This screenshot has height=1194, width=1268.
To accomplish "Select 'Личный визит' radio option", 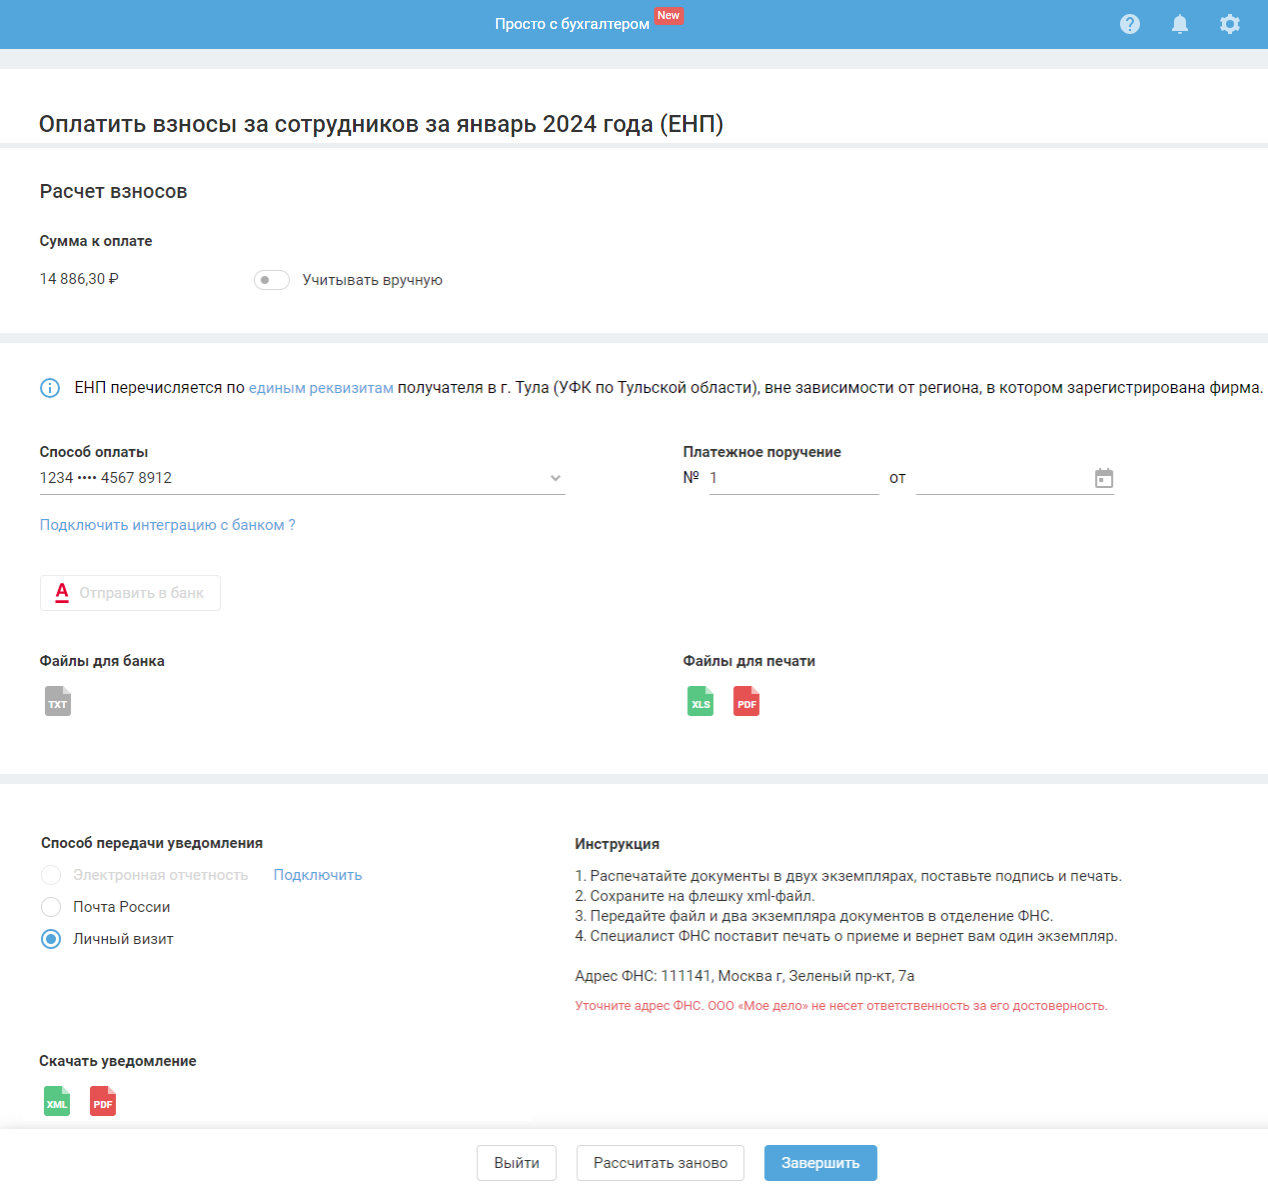I will 51,939.
